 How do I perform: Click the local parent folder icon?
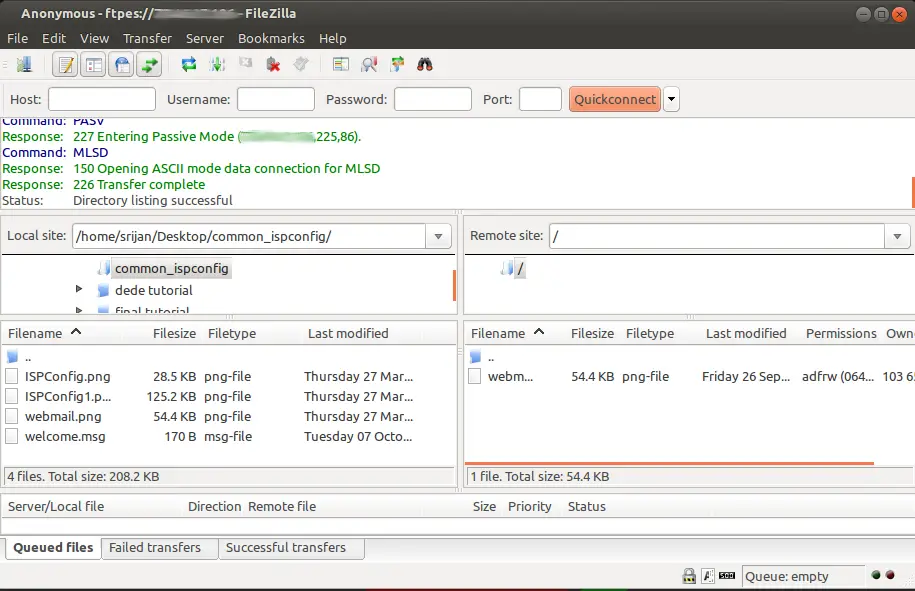click(12, 356)
